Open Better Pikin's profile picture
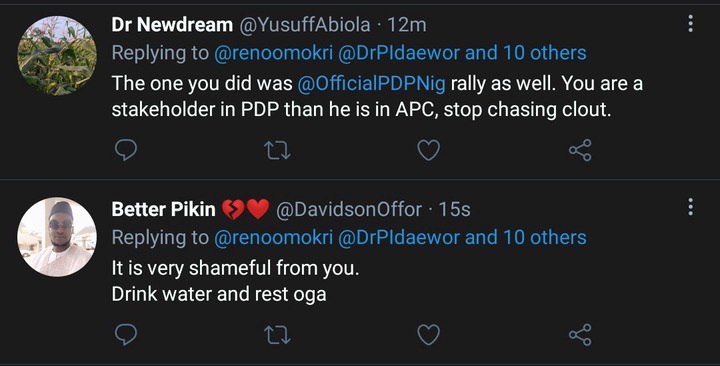 tap(57, 237)
